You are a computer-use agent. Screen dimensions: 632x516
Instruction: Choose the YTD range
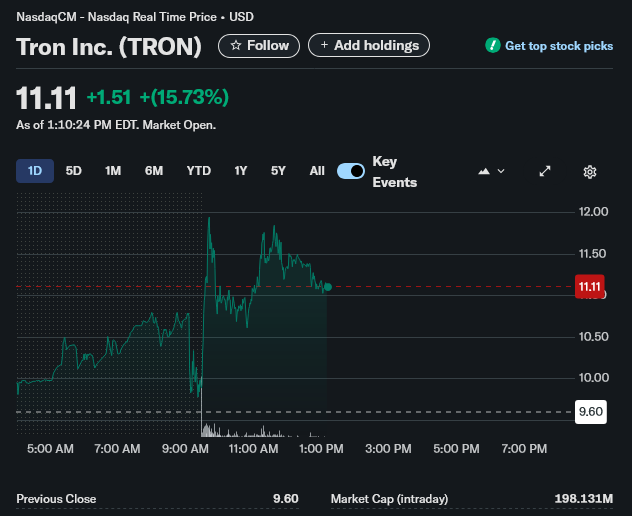pos(199,171)
